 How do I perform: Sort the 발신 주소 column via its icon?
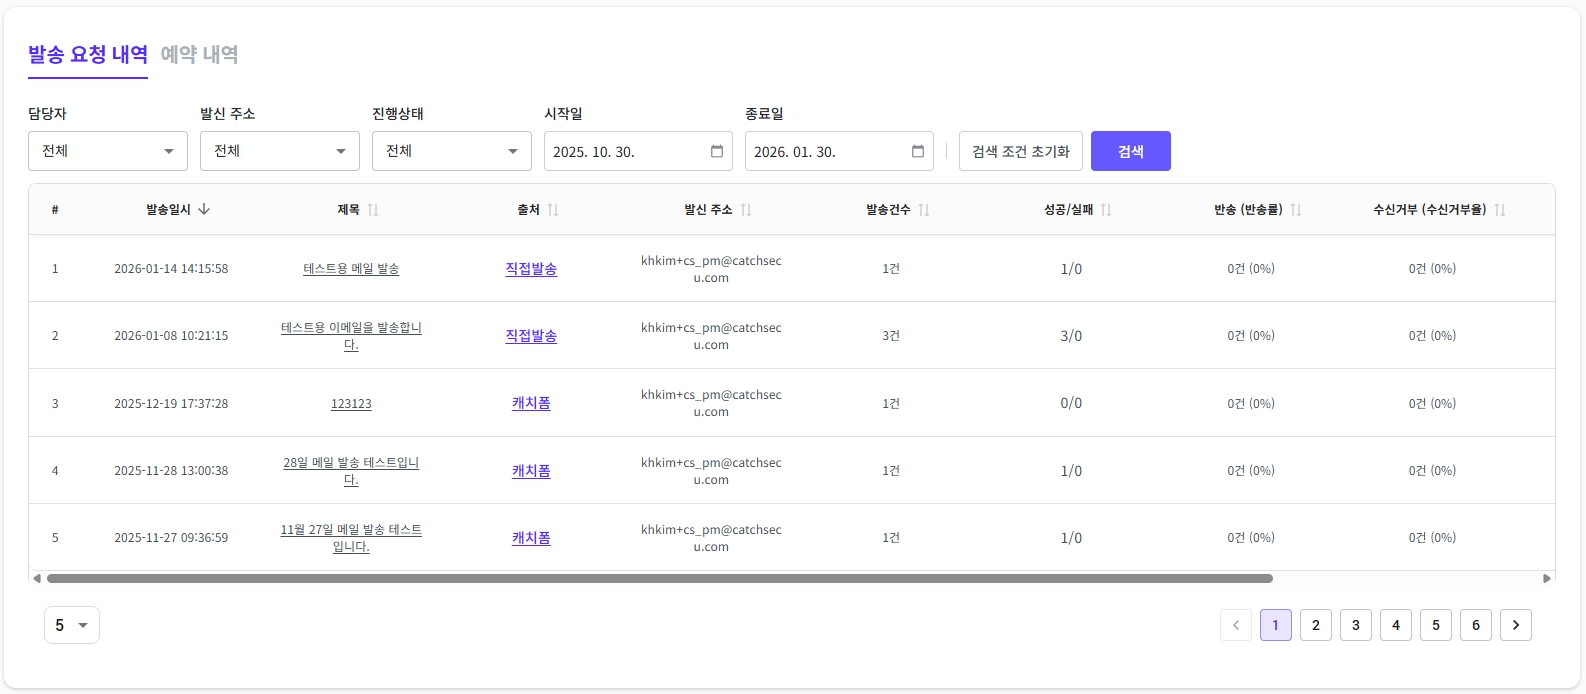[746, 210]
